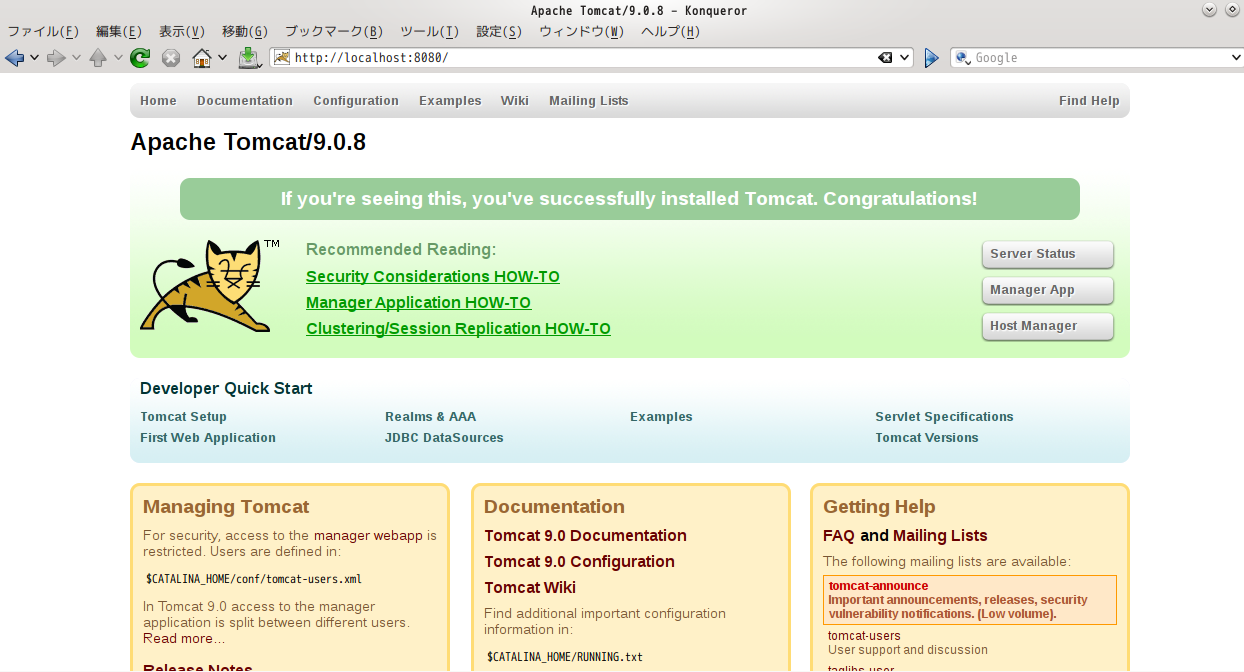Open the Tomcat Setup quick start link
Image resolution: width=1244 pixels, height=672 pixels.
183,417
